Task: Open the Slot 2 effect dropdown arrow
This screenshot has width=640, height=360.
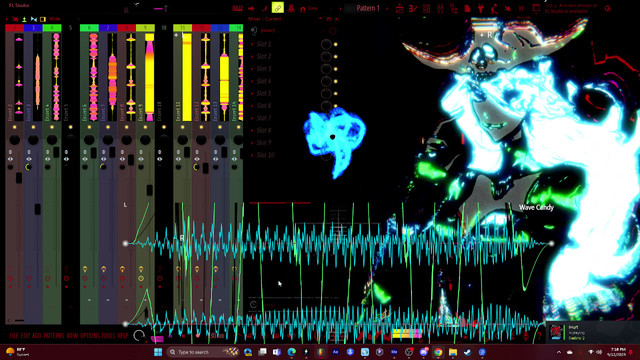Action: [x=252, y=56]
